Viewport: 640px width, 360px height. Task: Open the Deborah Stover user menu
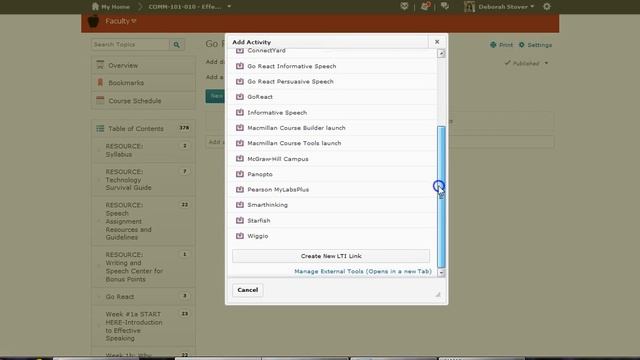[x=499, y=7]
